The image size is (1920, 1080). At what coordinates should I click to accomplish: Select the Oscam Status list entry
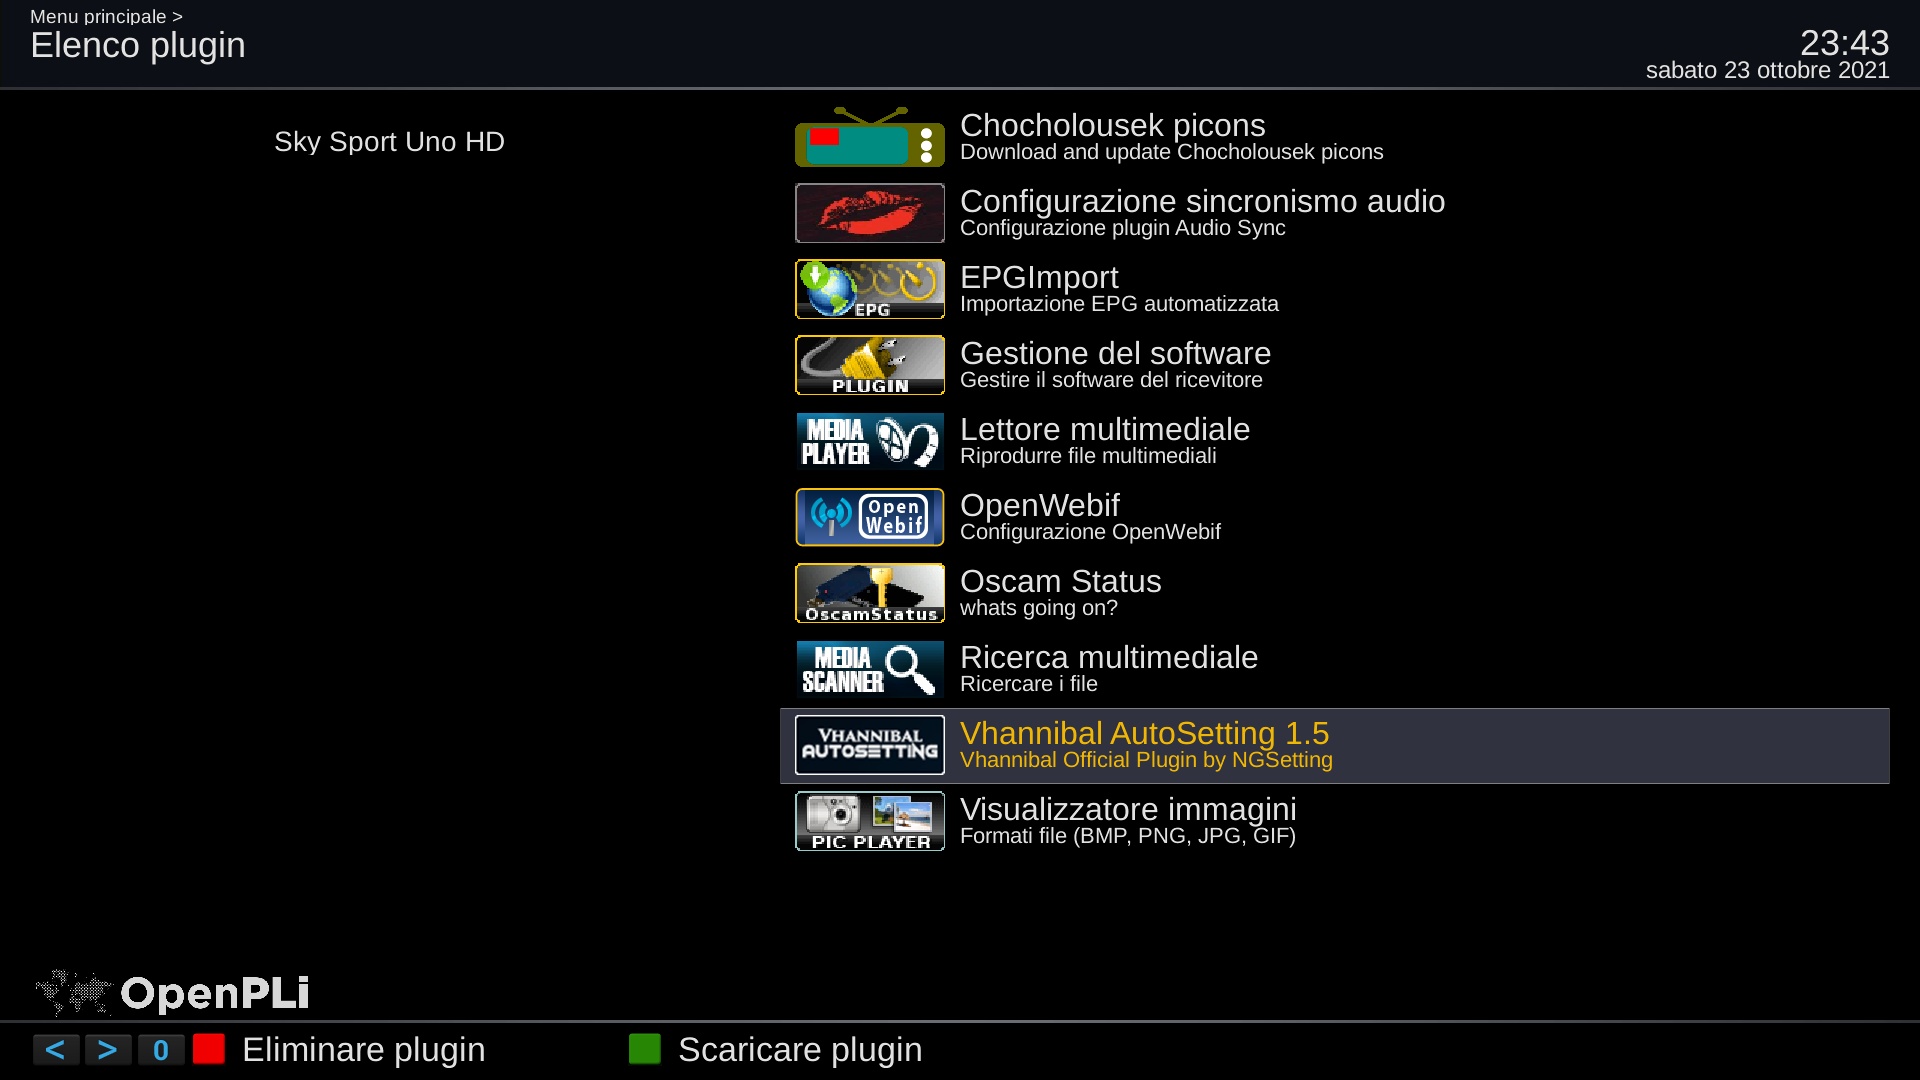click(1335, 594)
